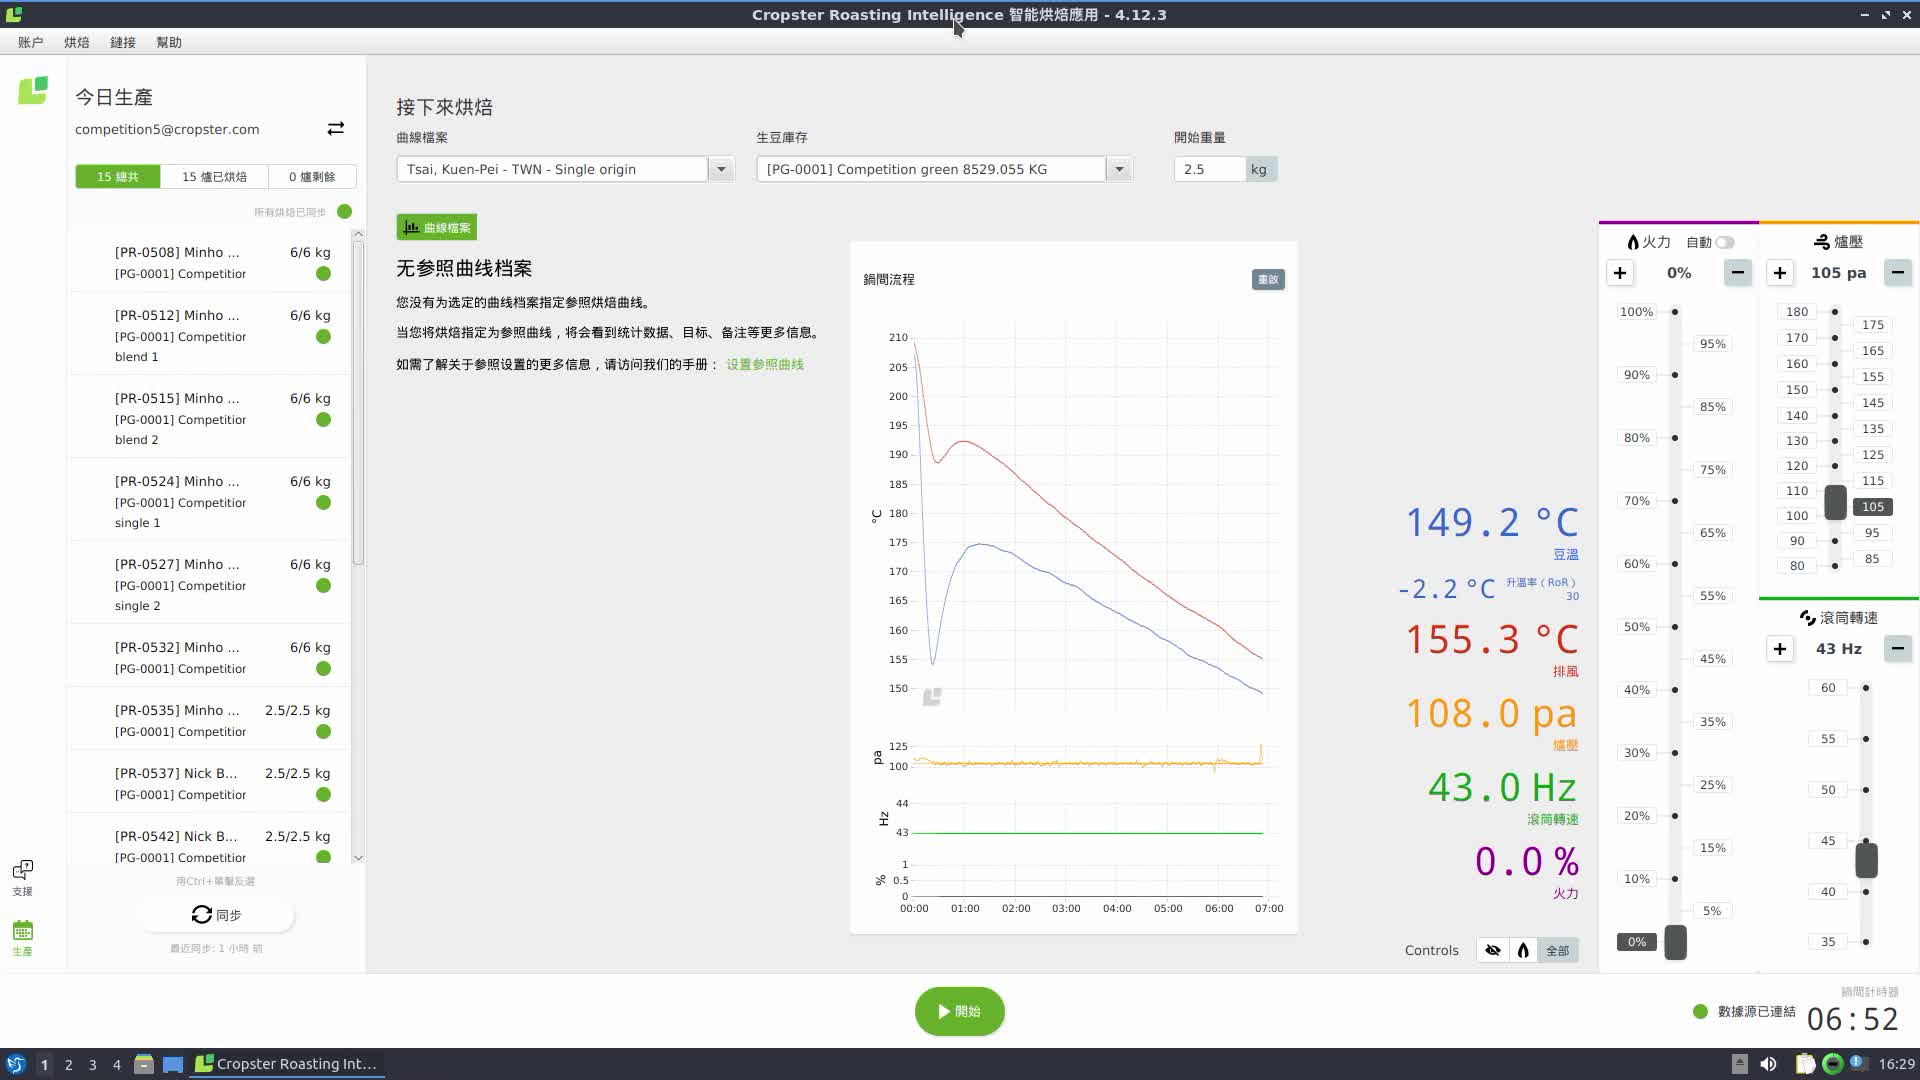
Task: Click the volume speaker tray icon
Action: 1769,1064
